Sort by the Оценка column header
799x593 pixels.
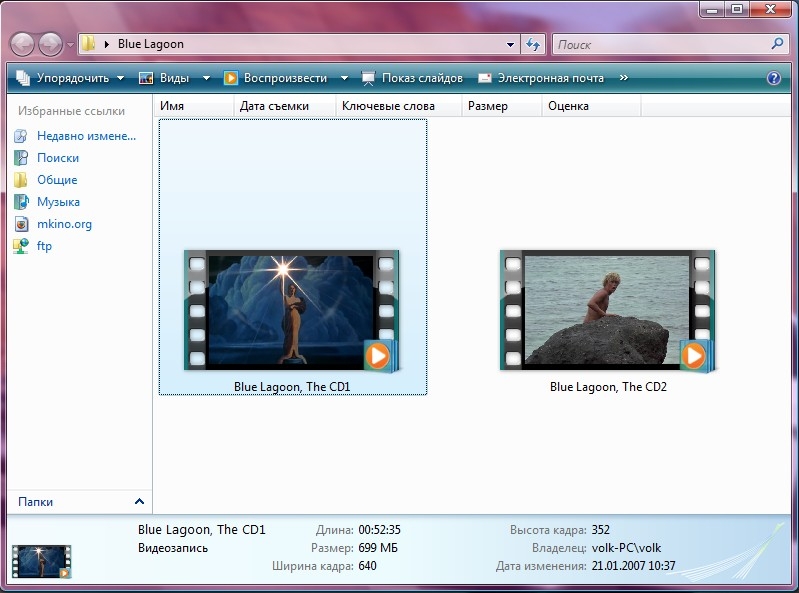[591, 106]
